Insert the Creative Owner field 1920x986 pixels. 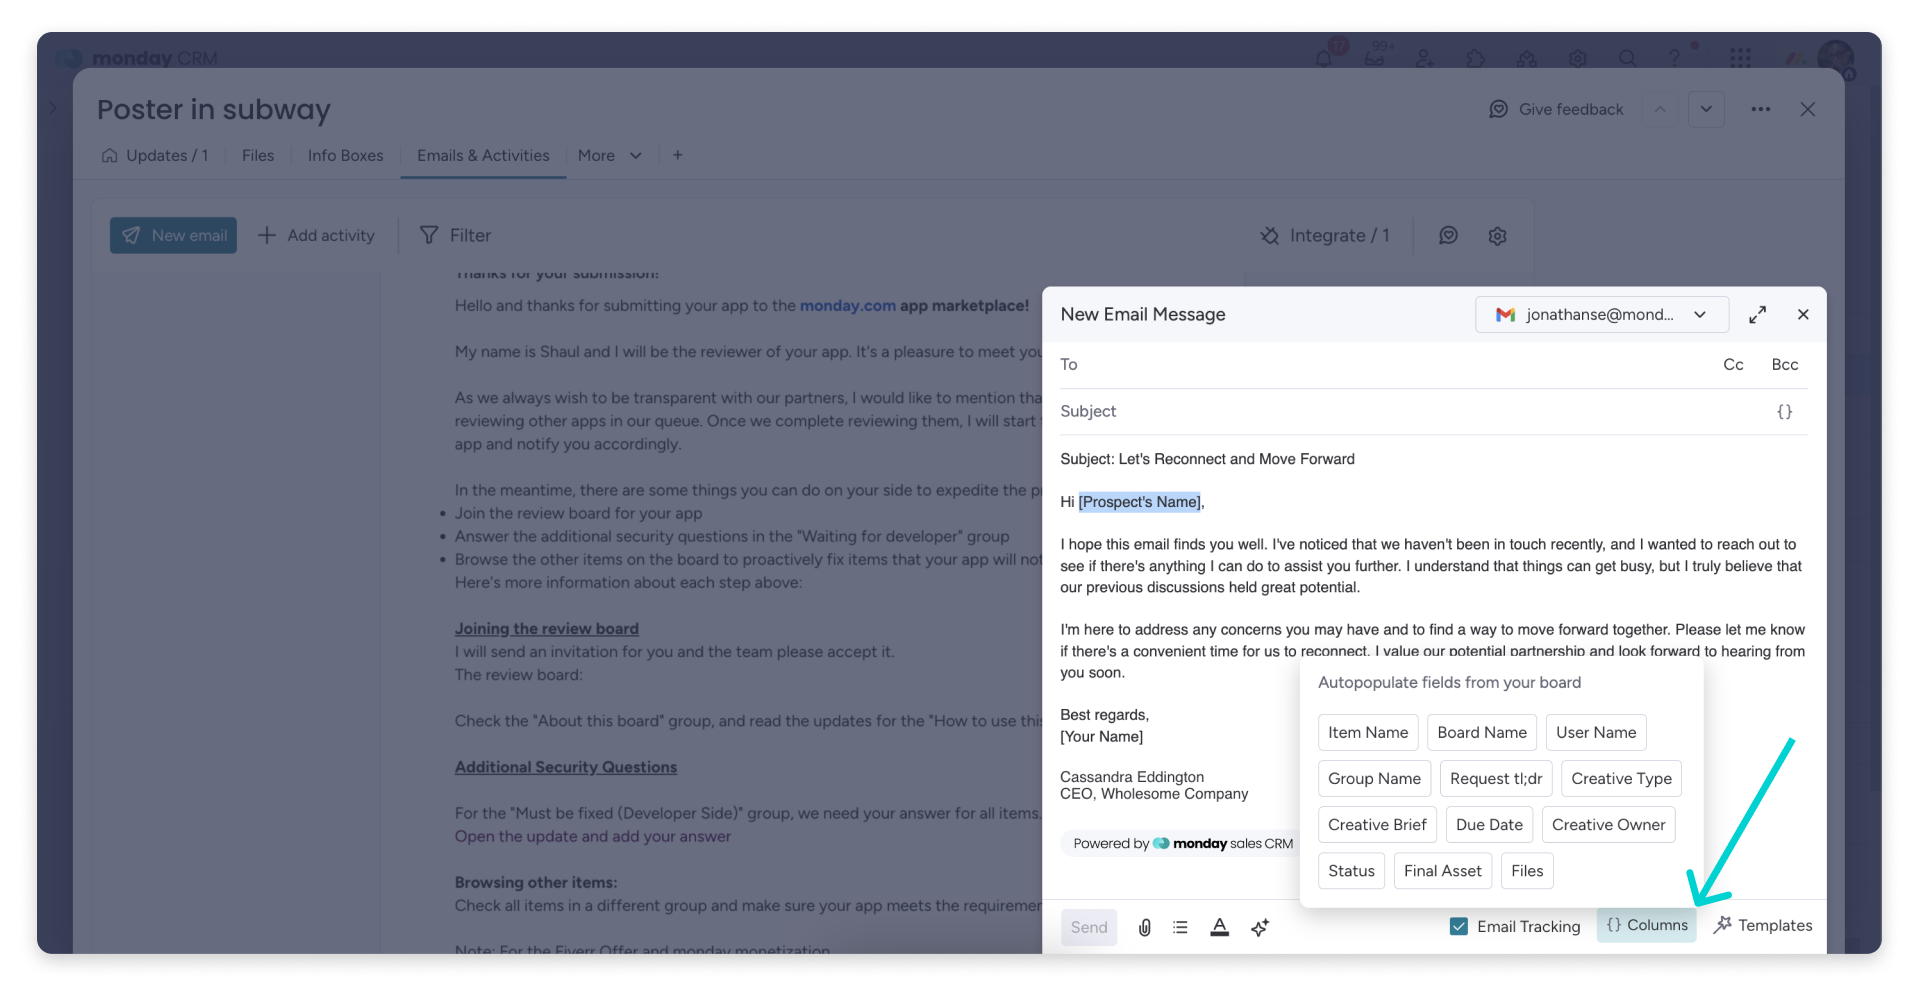(x=1608, y=824)
